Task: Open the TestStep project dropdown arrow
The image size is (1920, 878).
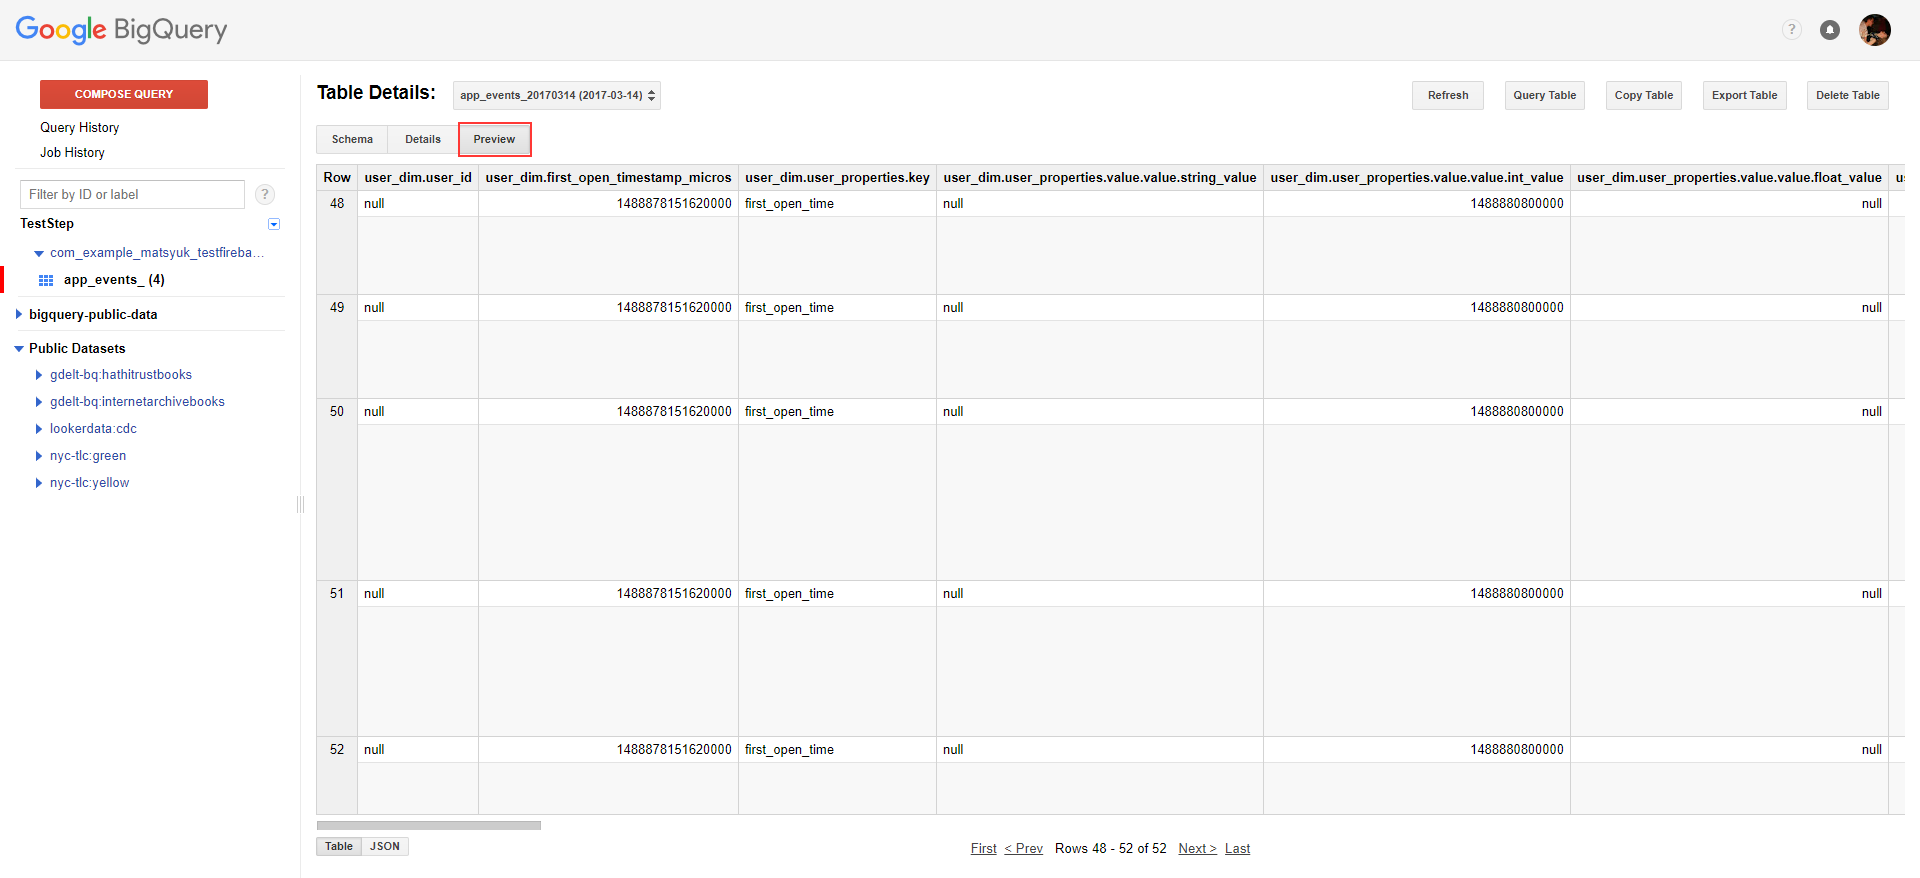Action: 274,224
